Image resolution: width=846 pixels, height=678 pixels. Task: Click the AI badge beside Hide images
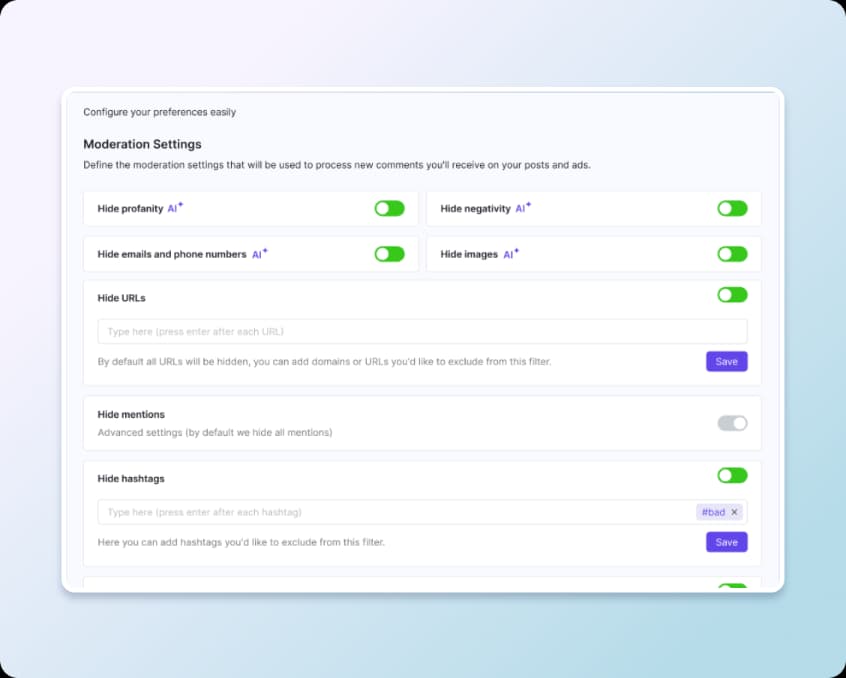[x=510, y=254]
